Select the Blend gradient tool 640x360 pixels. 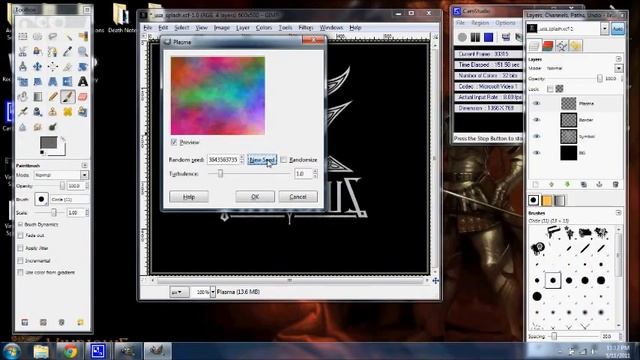(x=38, y=97)
